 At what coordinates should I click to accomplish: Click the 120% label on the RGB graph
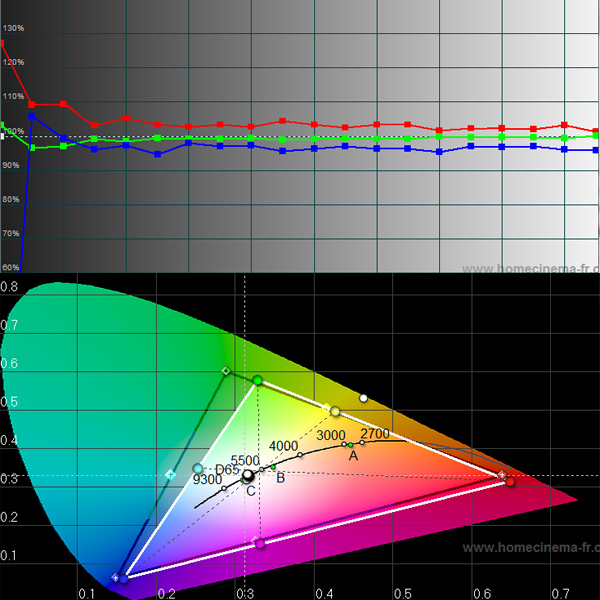point(13,62)
